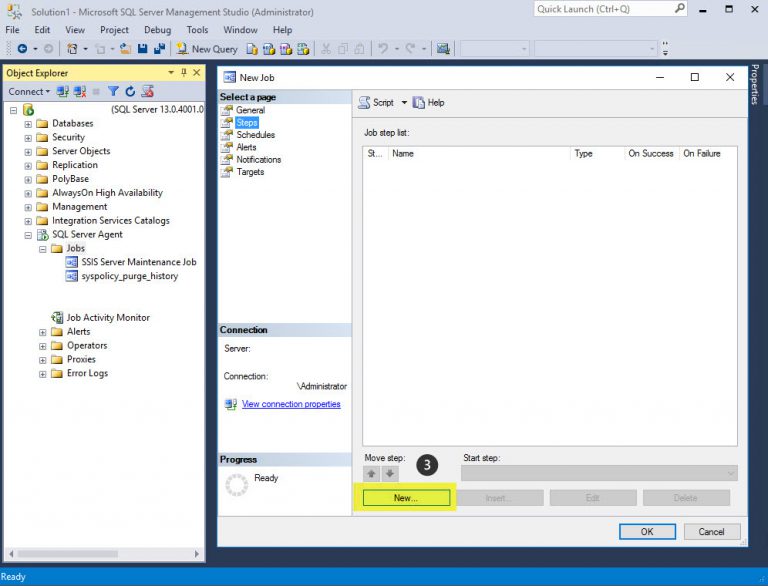Collapse the SQL Server Agent node
768x586 pixels.
tap(28, 236)
